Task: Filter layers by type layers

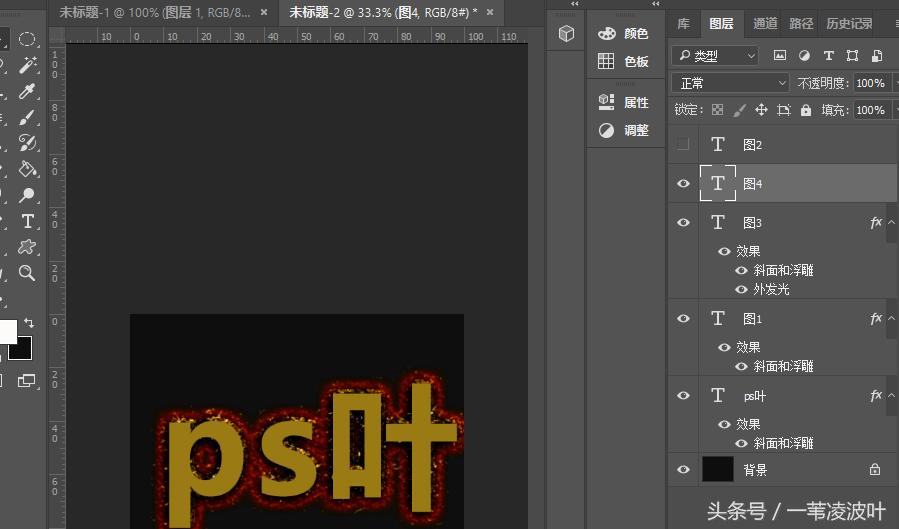Action: click(828, 56)
